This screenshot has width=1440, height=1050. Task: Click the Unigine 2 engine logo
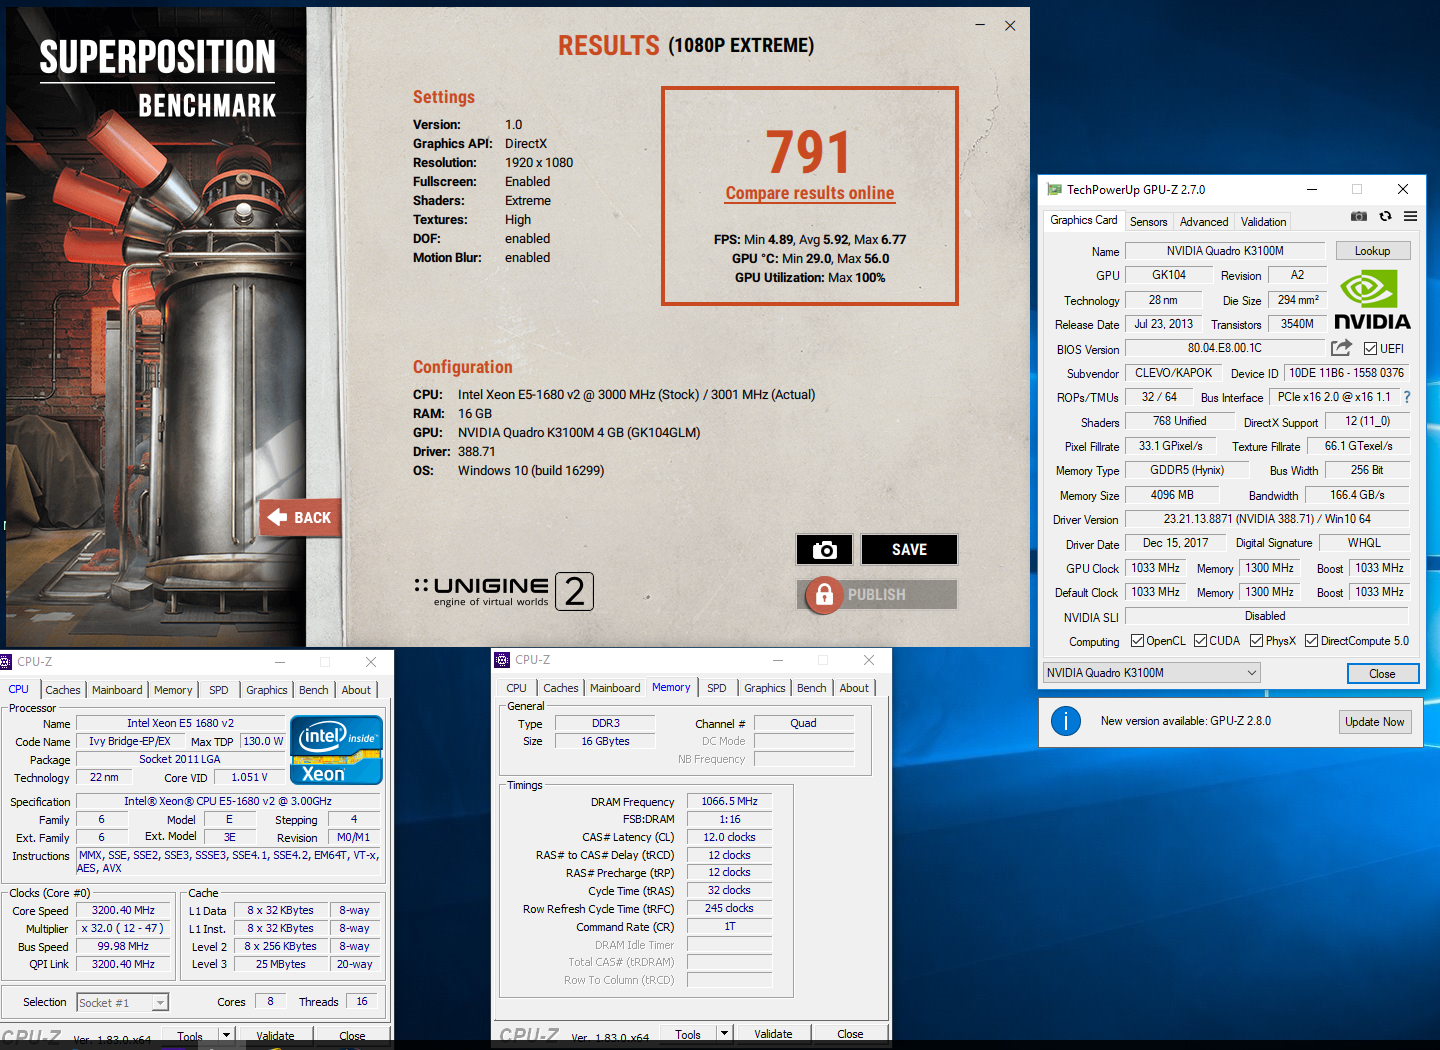tap(504, 591)
